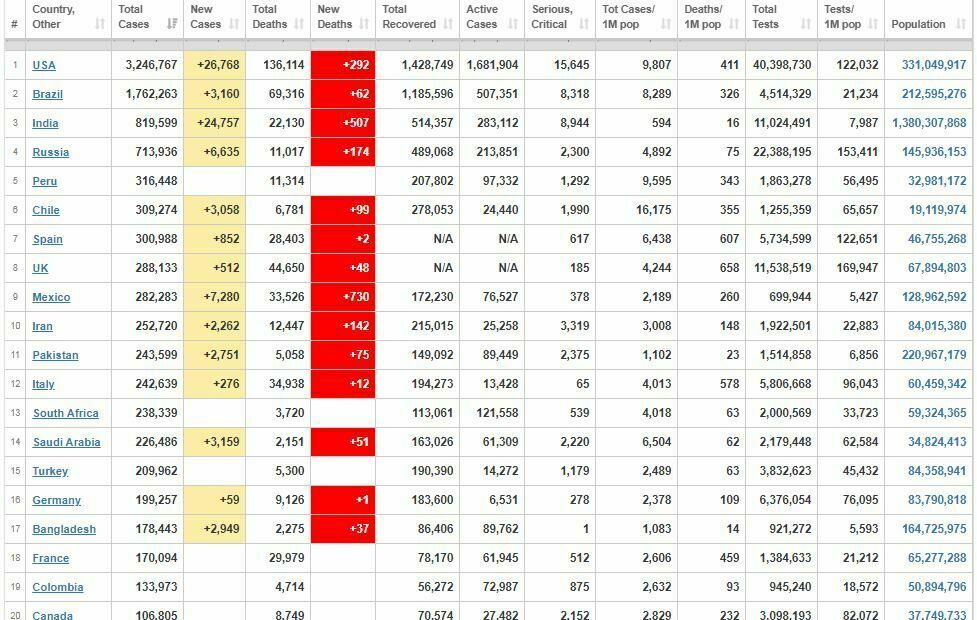Click the sort arrows icon beside New Deaths
The width and height of the screenshot is (977, 620).
(x=364, y=24)
